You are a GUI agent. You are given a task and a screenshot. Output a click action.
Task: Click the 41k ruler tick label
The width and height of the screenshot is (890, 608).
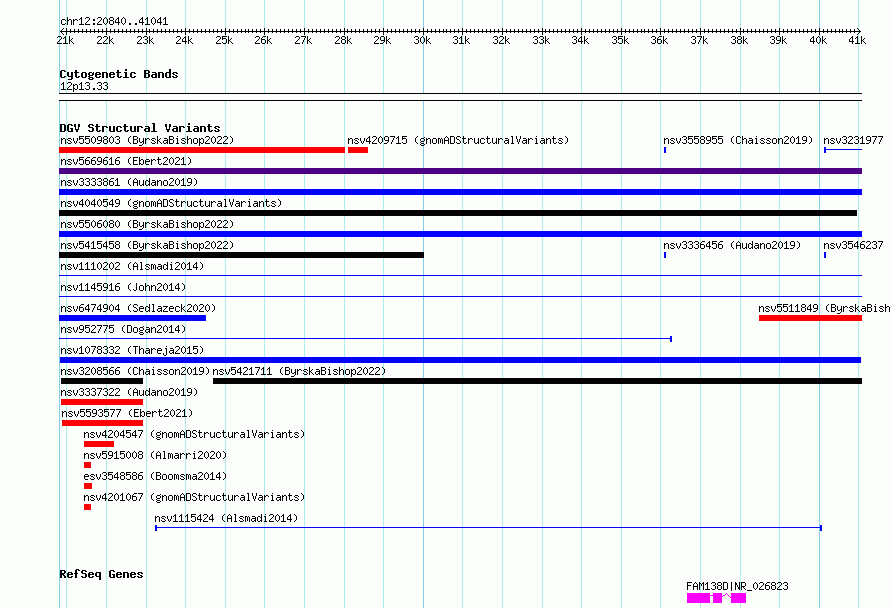[x=857, y=40]
